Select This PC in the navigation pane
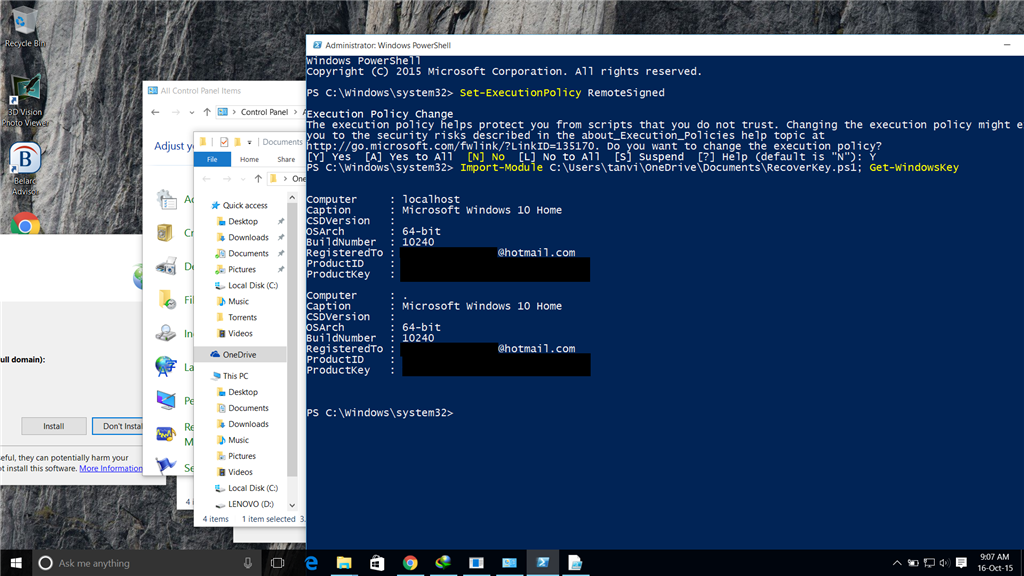 tap(235, 376)
